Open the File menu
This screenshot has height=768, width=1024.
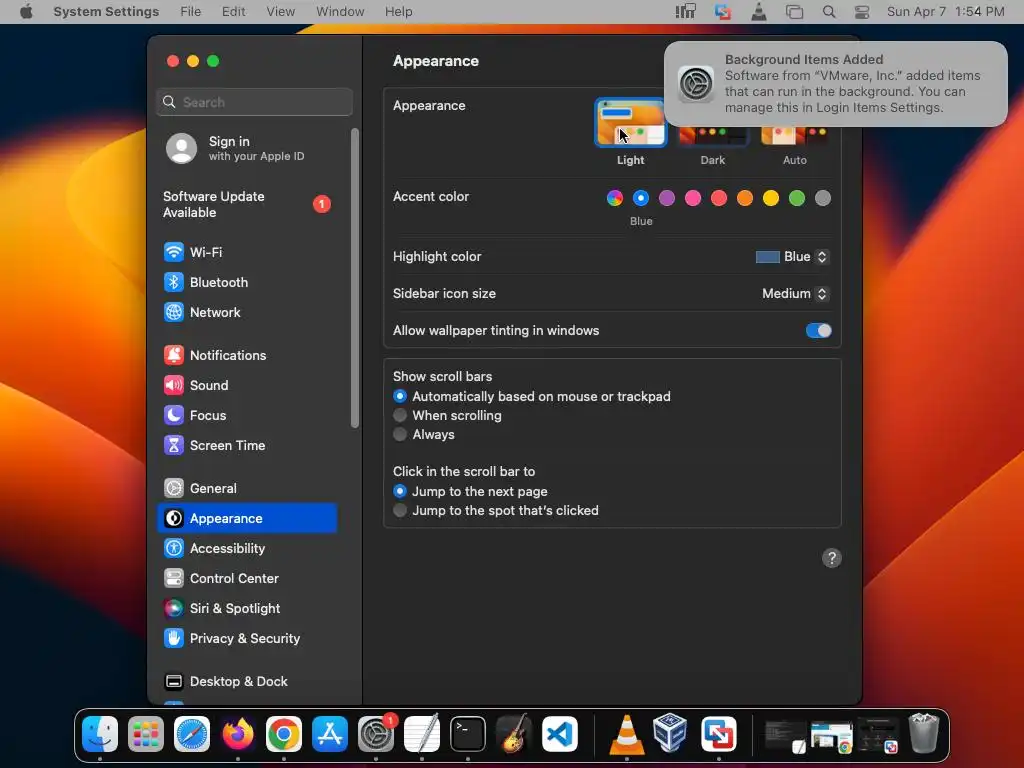pyautogui.click(x=191, y=12)
